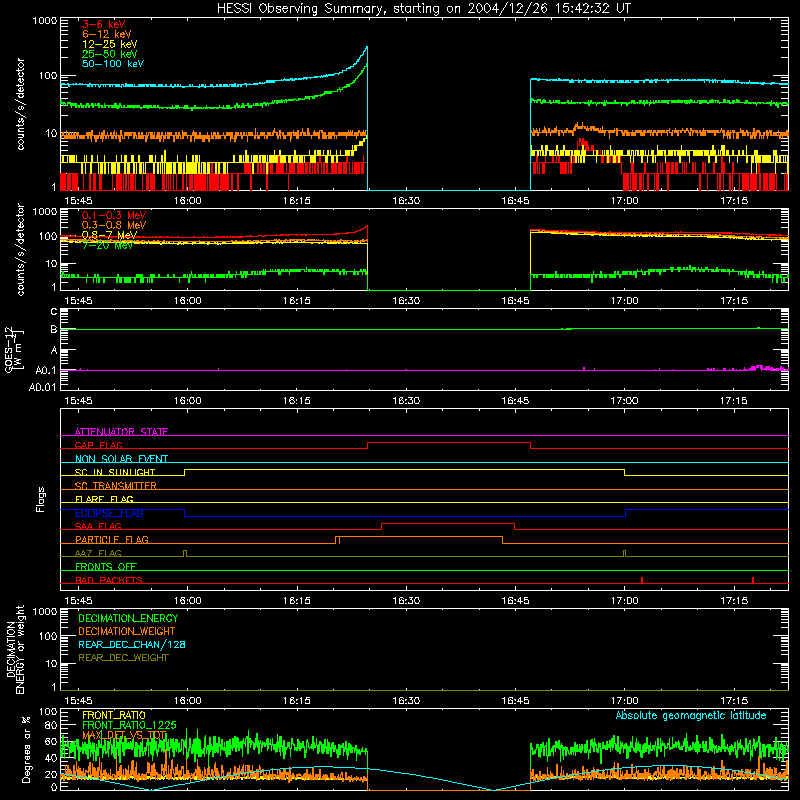Screen dimensions: 800x800
Task: Choose the FLARE_FLAG label
Action: pyautogui.click(x=104, y=499)
